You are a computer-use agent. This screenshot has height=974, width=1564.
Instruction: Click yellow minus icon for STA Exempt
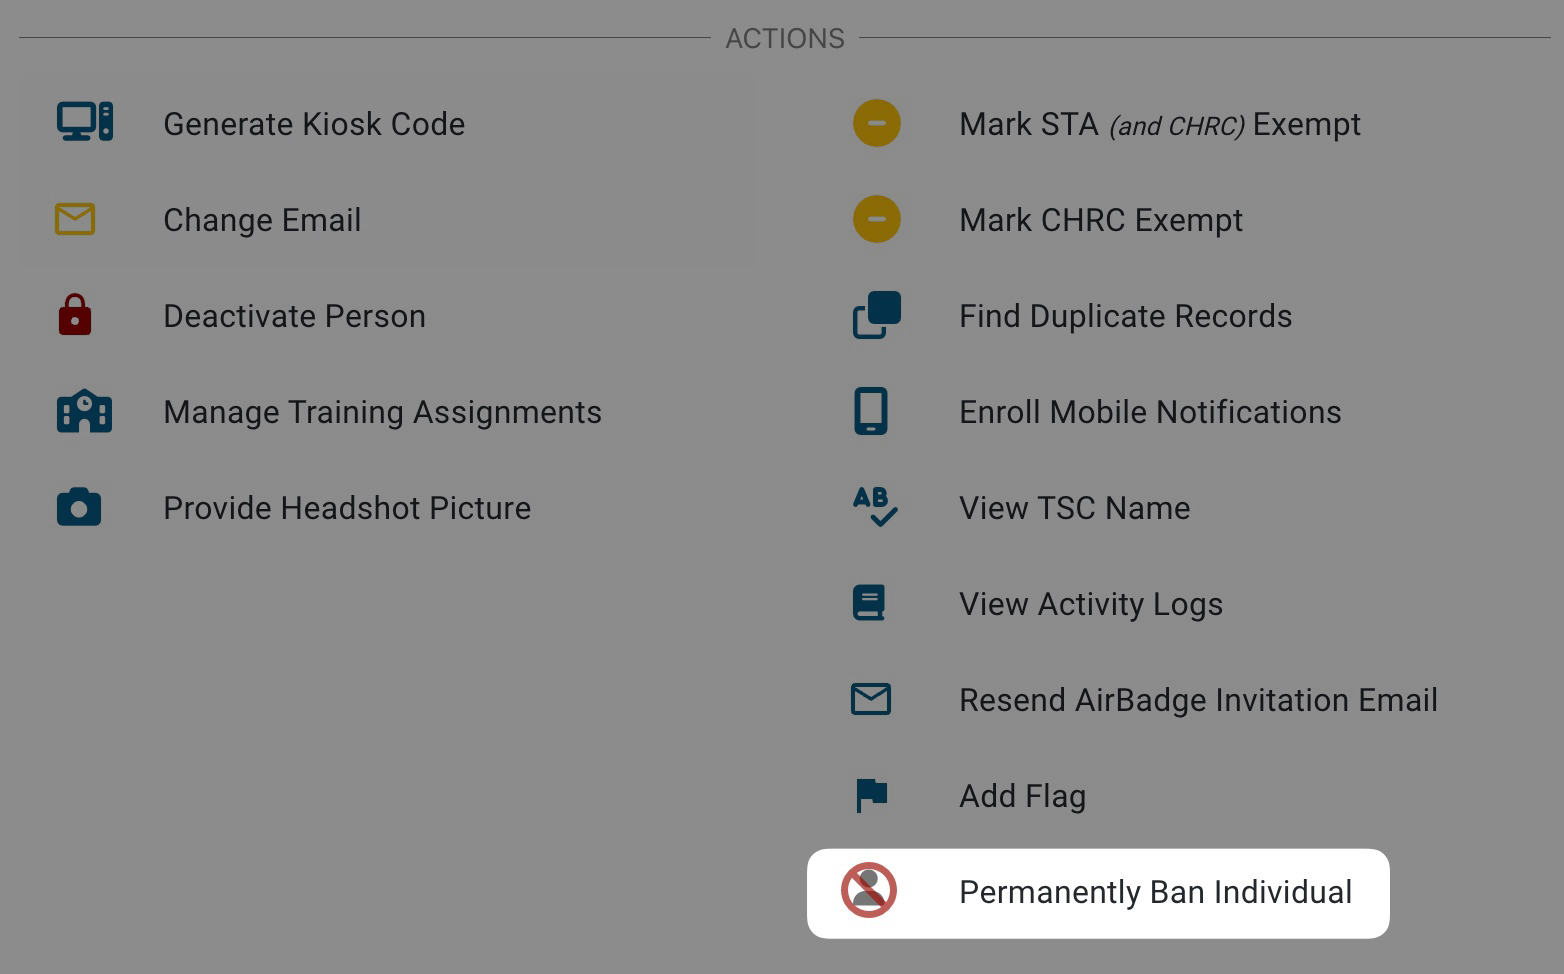[x=876, y=123]
